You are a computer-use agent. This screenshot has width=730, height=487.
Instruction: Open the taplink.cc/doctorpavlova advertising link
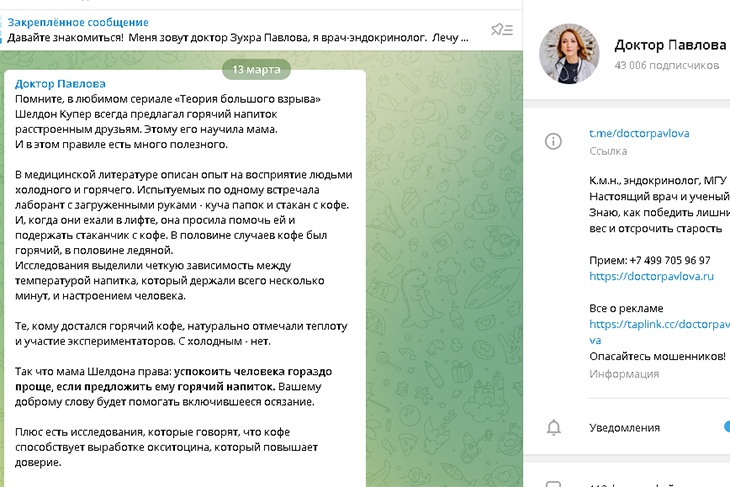click(x=659, y=332)
